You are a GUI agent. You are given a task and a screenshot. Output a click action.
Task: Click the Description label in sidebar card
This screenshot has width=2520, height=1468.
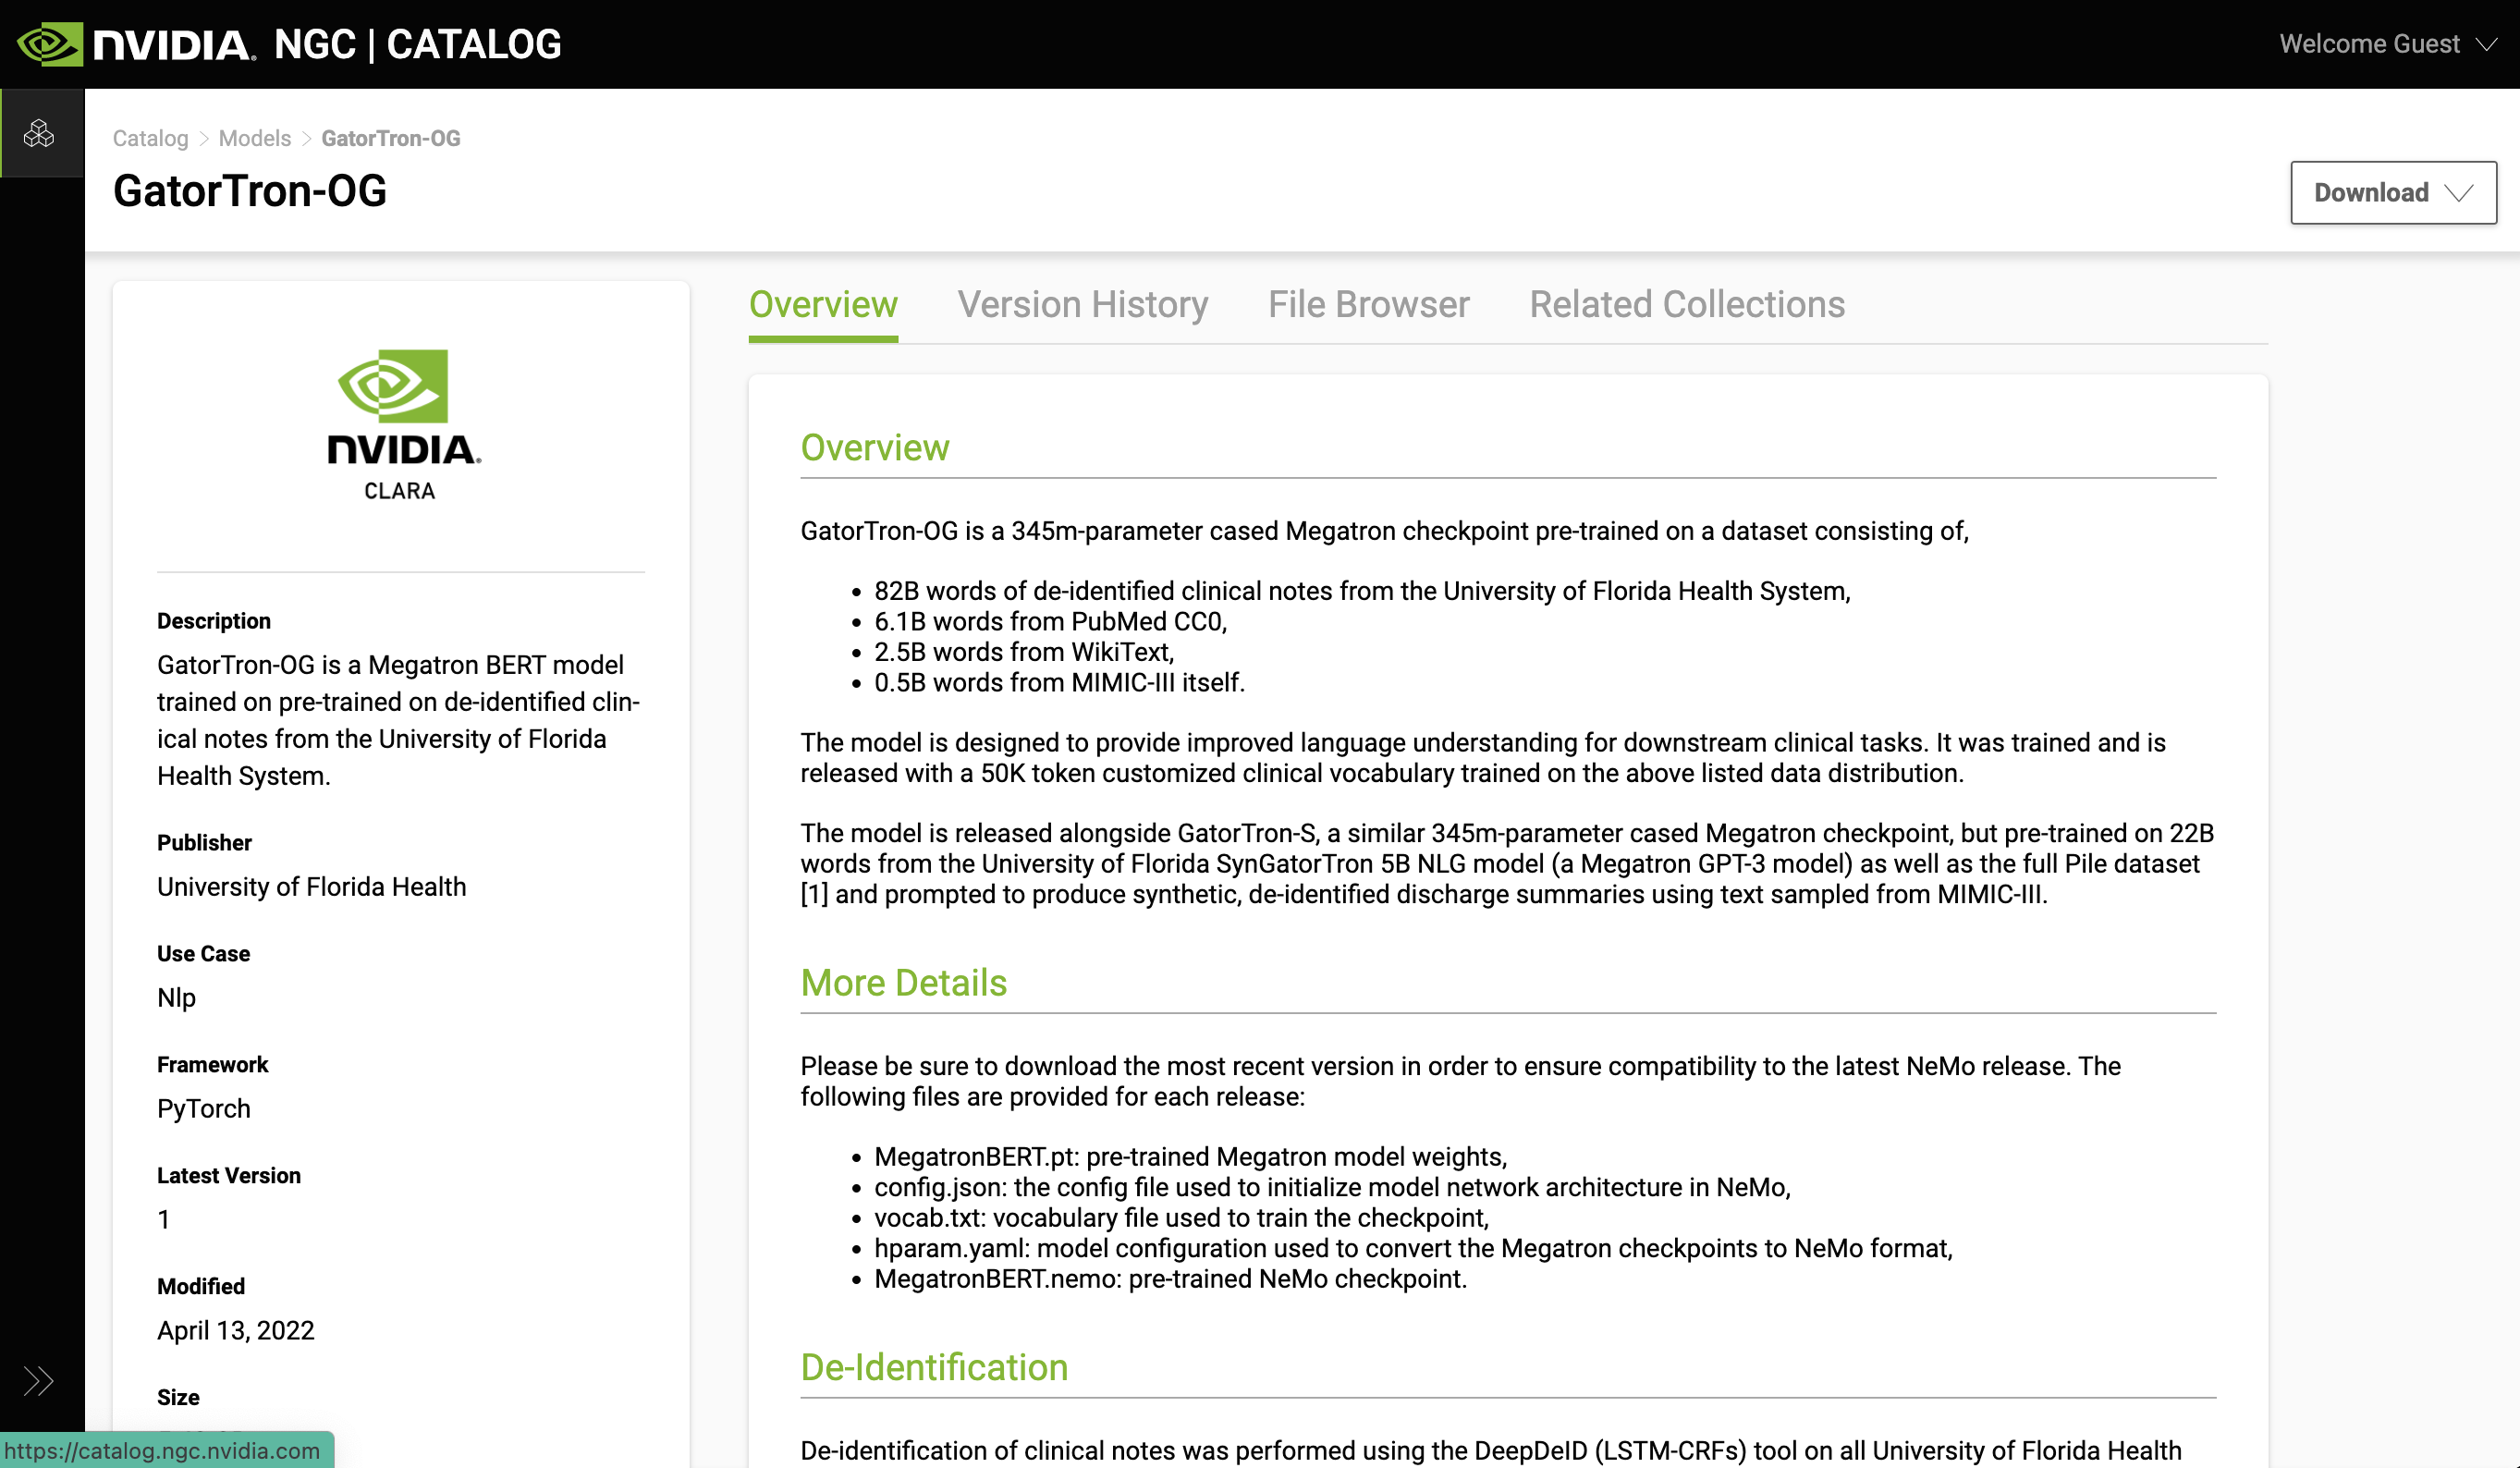pyautogui.click(x=214, y=621)
